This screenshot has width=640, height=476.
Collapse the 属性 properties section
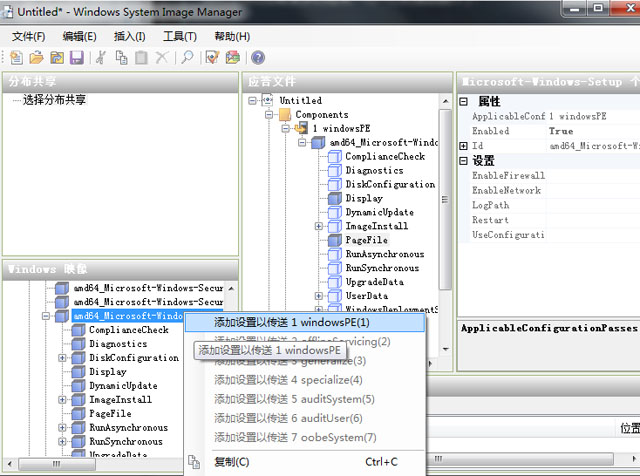coord(464,101)
